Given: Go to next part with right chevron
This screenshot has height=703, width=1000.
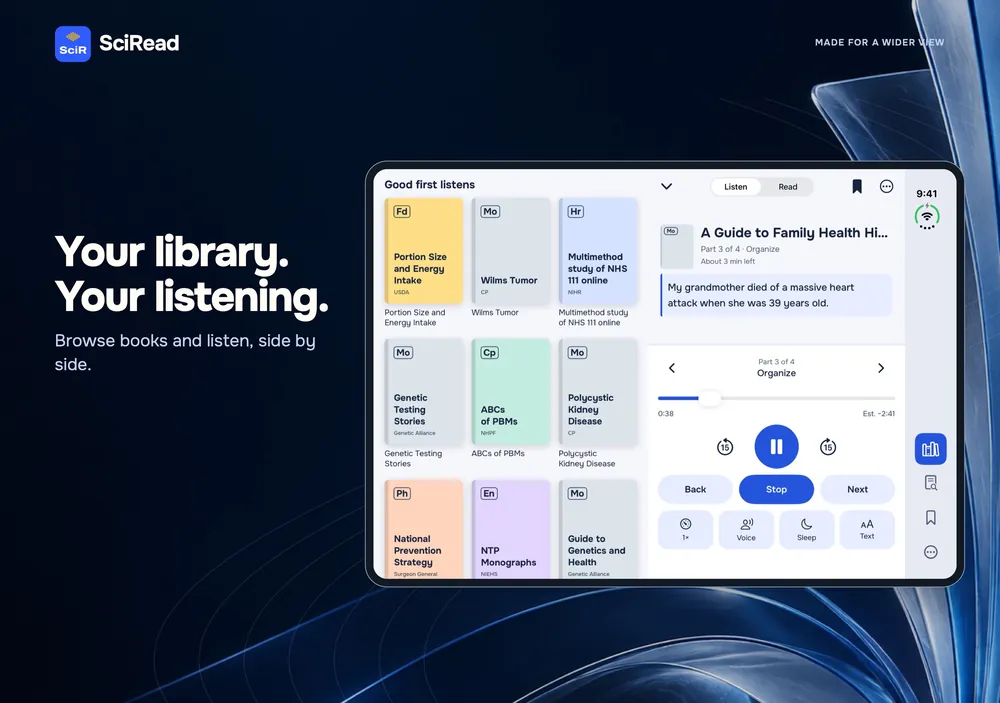Looking at the screenshot, I should [881, 368].
